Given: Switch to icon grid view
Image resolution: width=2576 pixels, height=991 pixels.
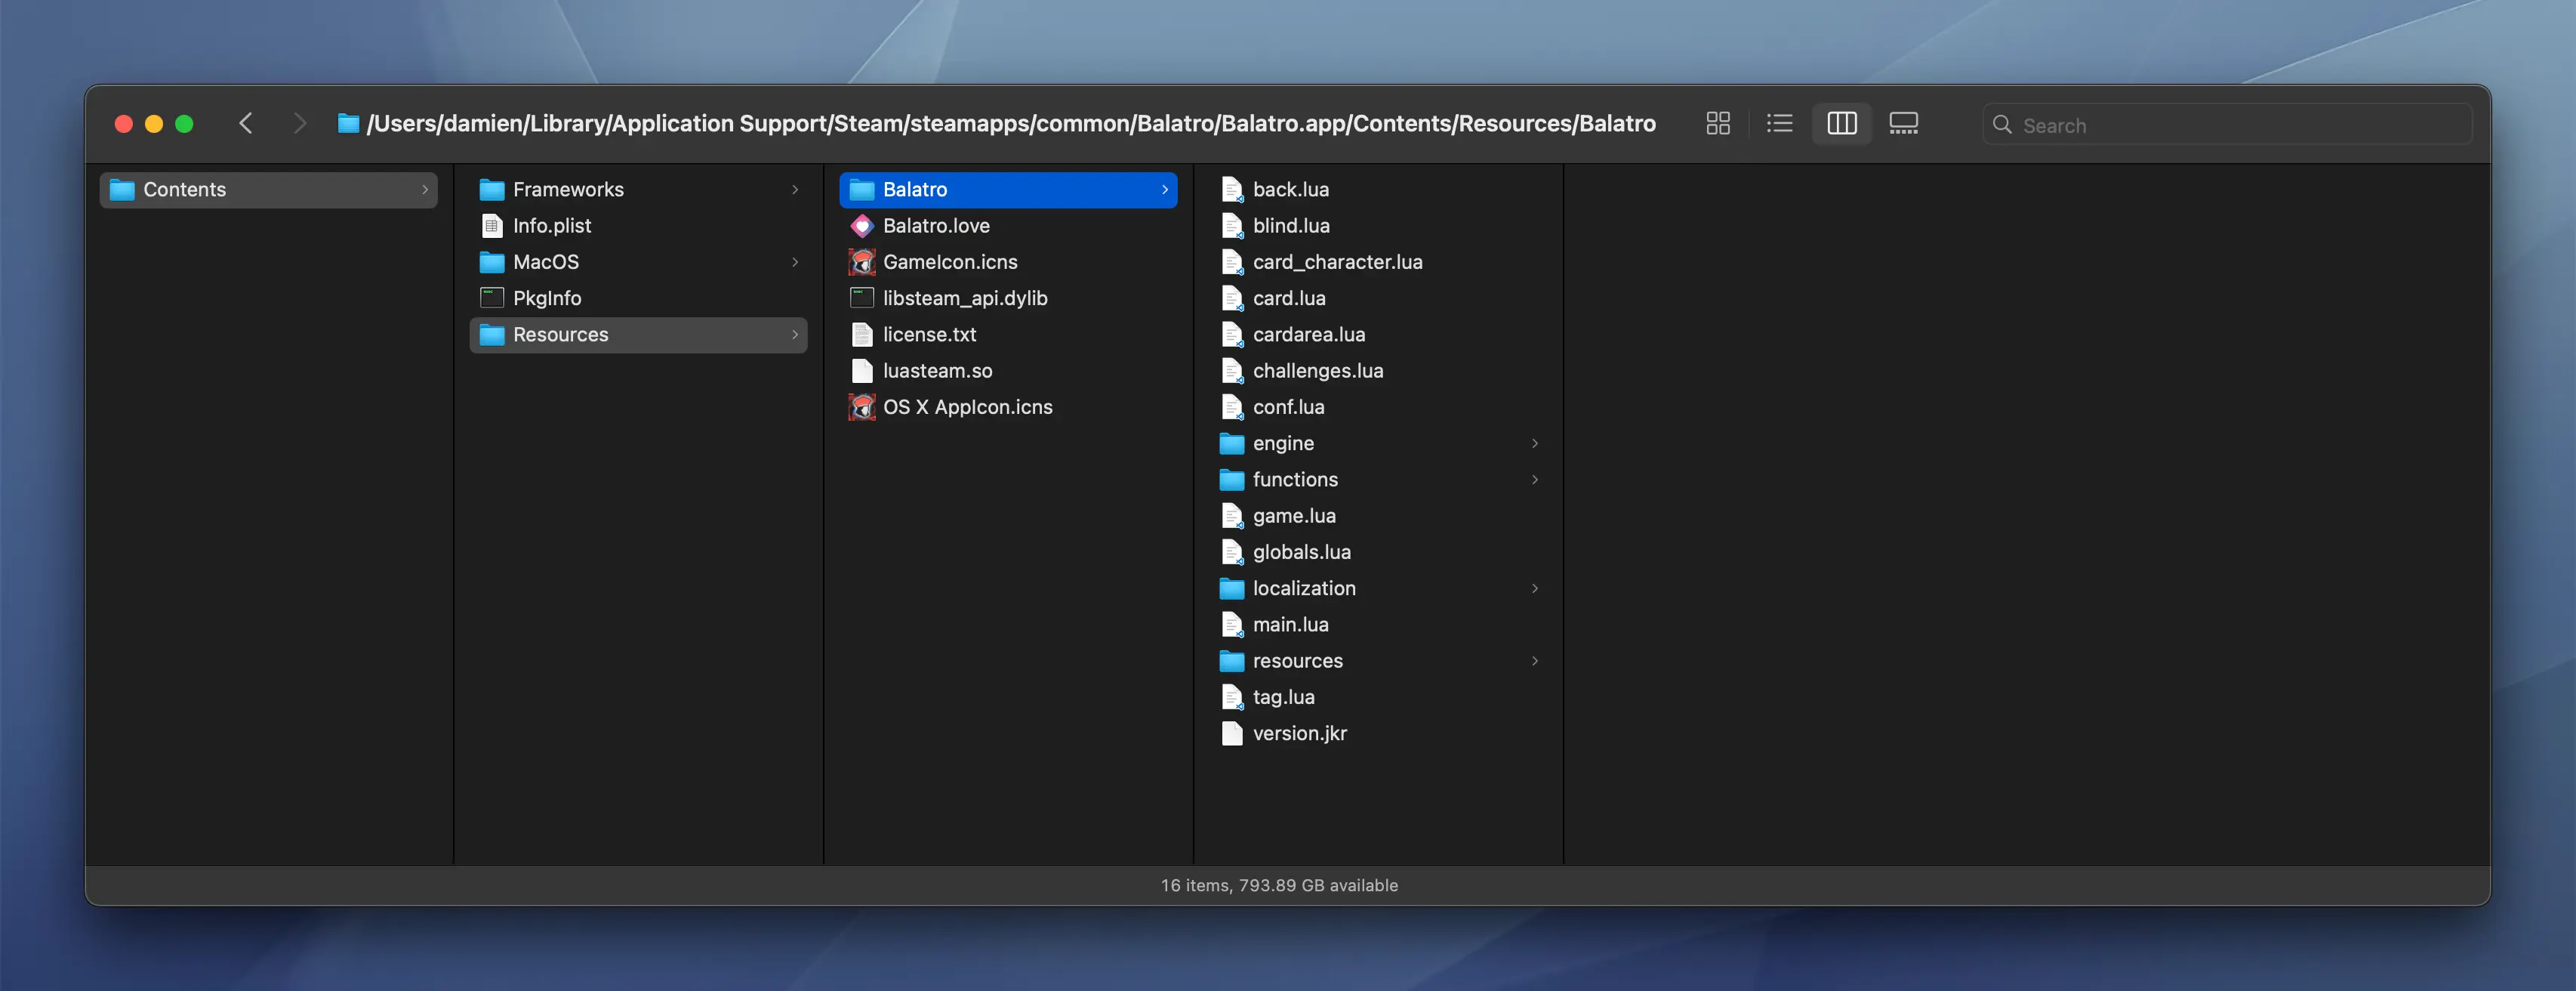Looking at the screenshot, I should [x=1718, y=123].
